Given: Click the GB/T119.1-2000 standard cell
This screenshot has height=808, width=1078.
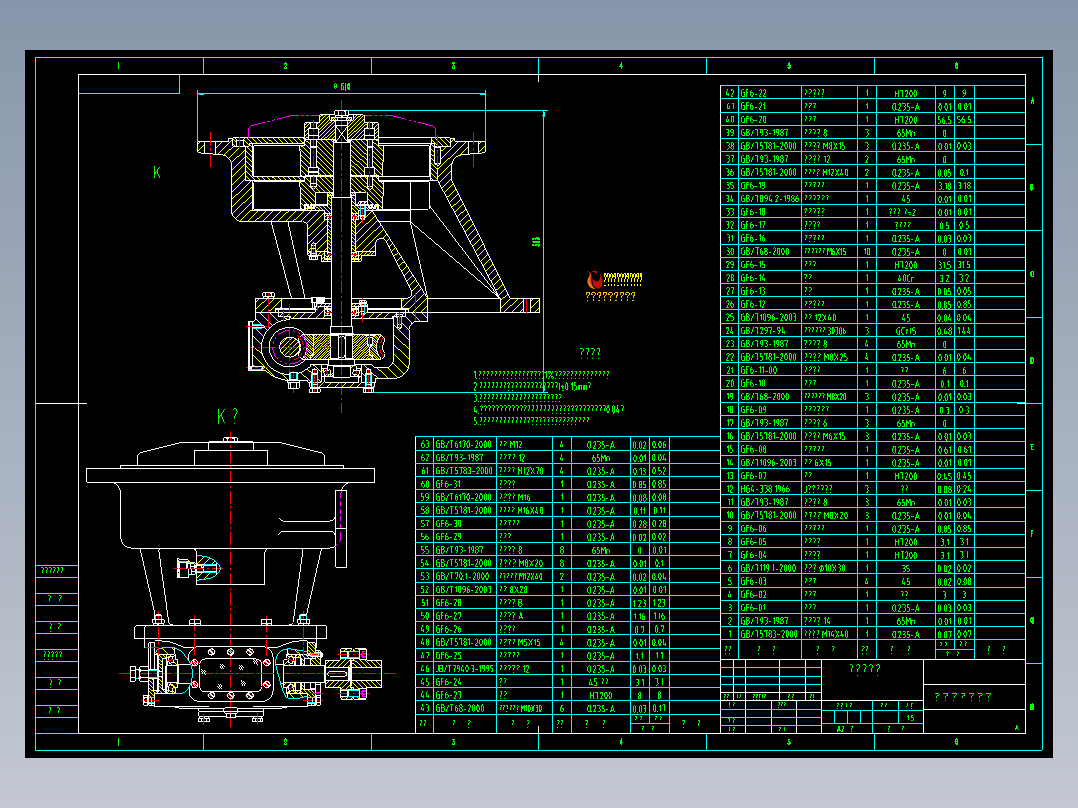Looking at the screenshot, I should point(770,568).
